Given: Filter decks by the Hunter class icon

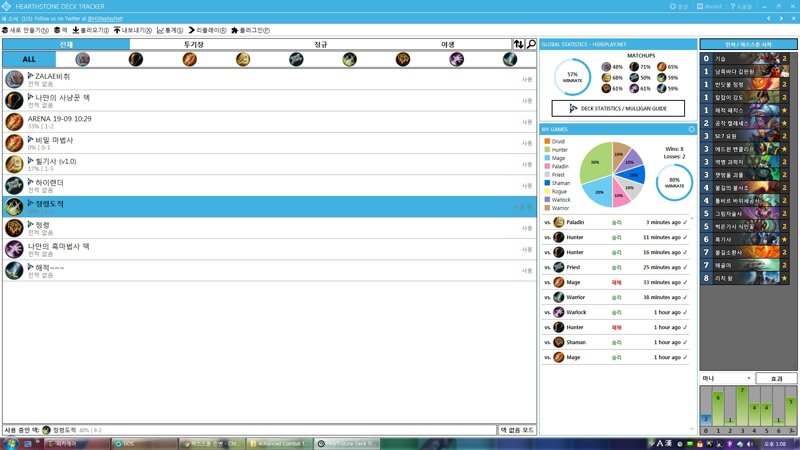Looking at the screenshot, I should point(136,59).
